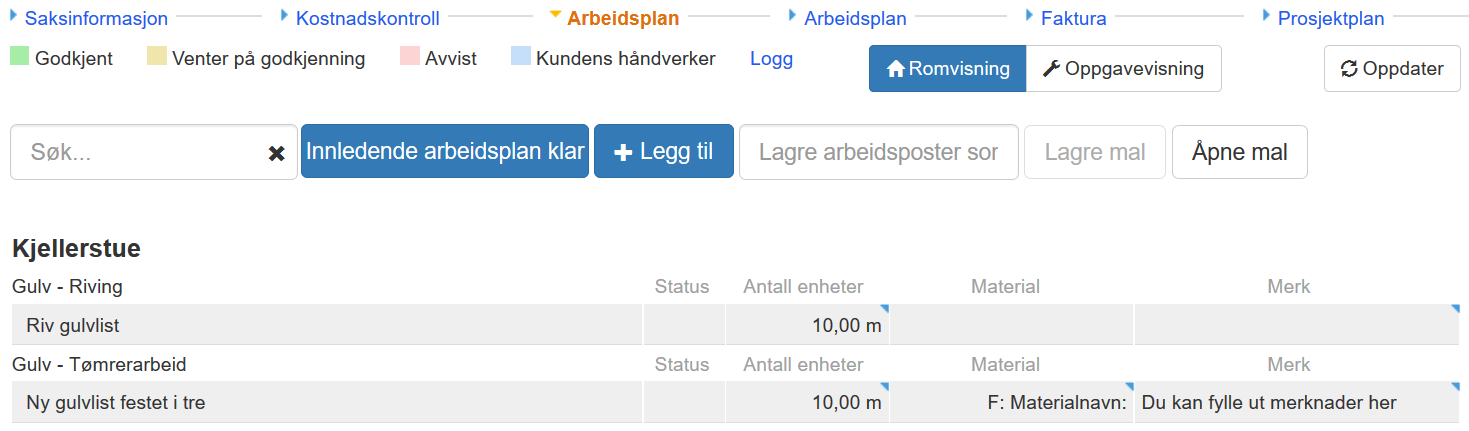This screenshot has width=1469, height=431.
Task: Select the Riv gulvlist row
Action: (325, 325)
